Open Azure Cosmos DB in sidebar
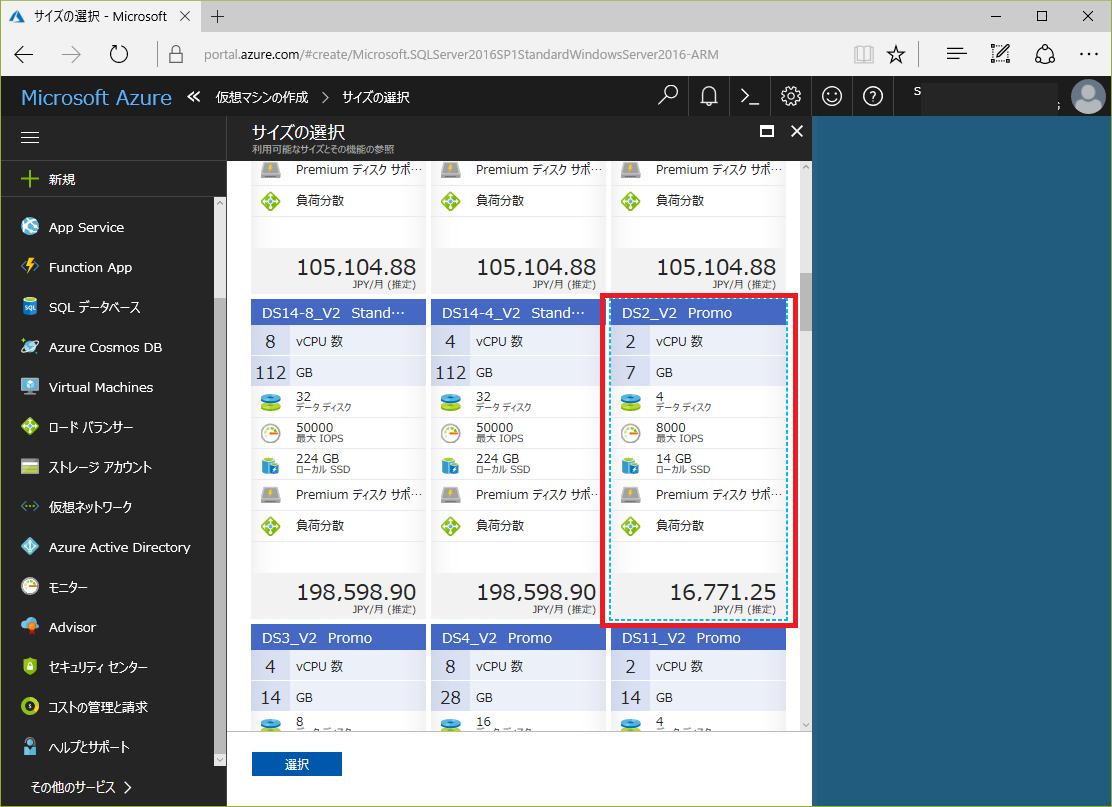1112x807 pixels. [107, 347]
